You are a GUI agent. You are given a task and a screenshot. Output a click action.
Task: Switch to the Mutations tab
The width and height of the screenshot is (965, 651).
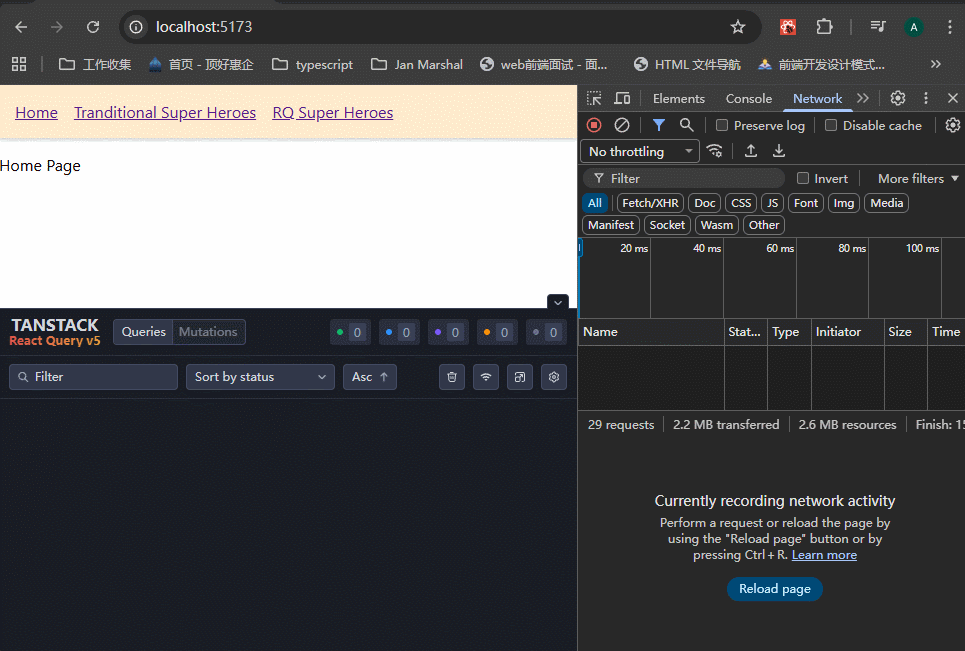coord(208,332)
